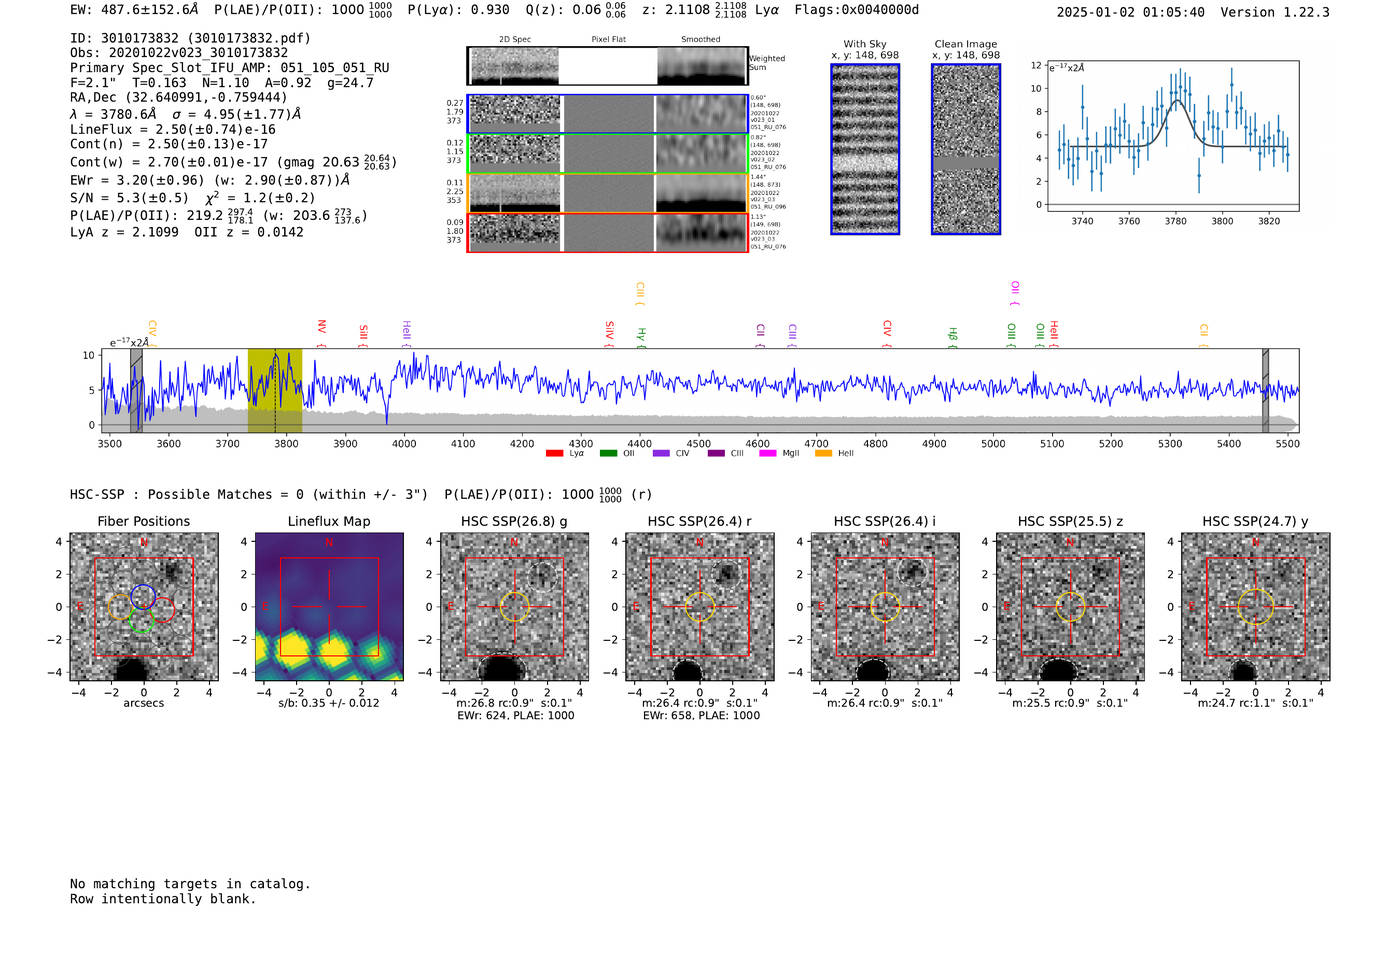Click the s/b: 0.35 +/- 0.012 caption

pyautogui.click(x=329, y=703)
